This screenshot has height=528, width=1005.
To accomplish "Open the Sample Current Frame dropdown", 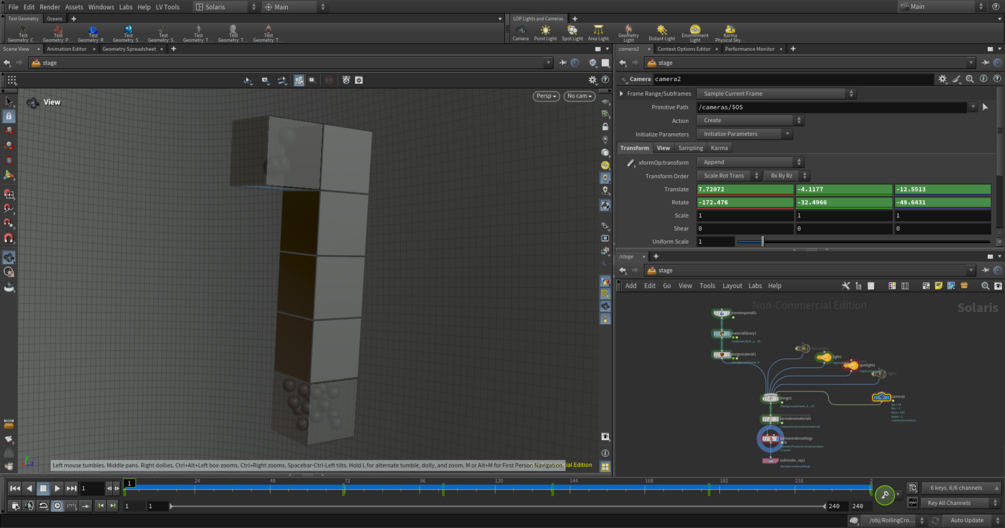I will click(x=776, y=94).
